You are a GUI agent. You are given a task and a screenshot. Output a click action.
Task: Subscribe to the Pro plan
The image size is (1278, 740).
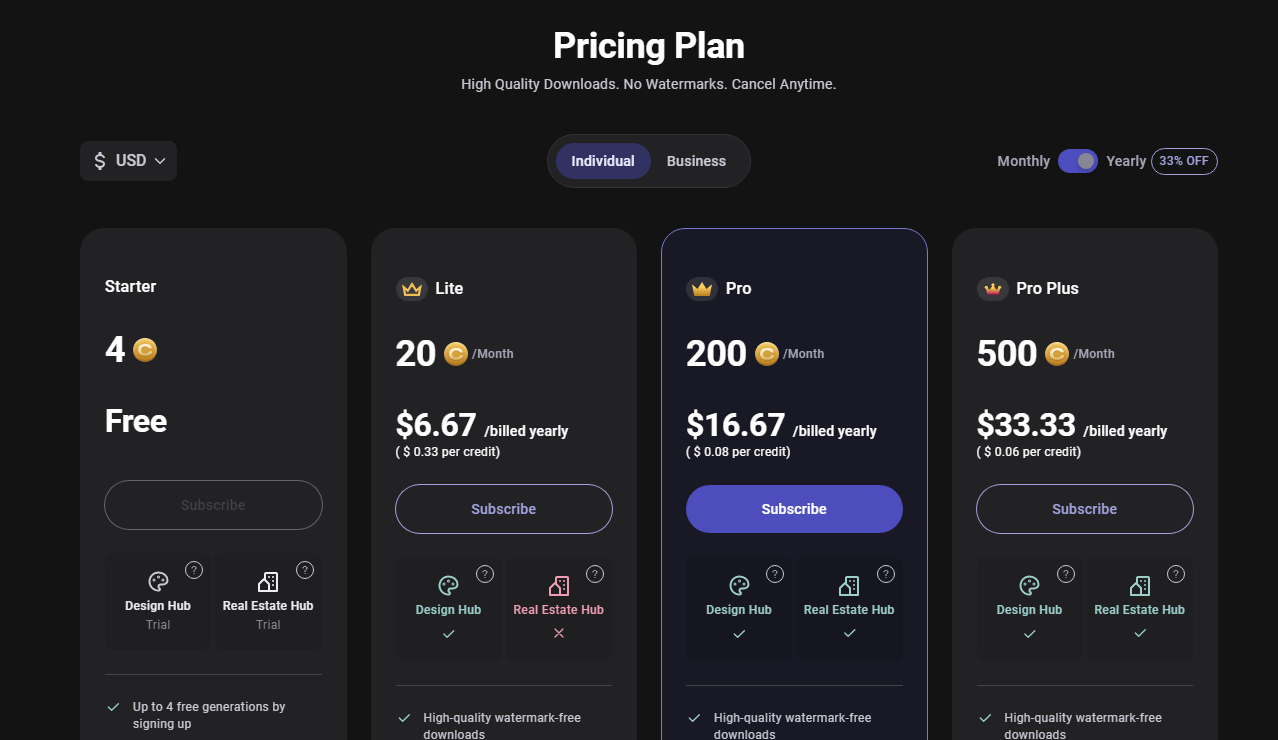pyautogui.click(x=794, y=509)
